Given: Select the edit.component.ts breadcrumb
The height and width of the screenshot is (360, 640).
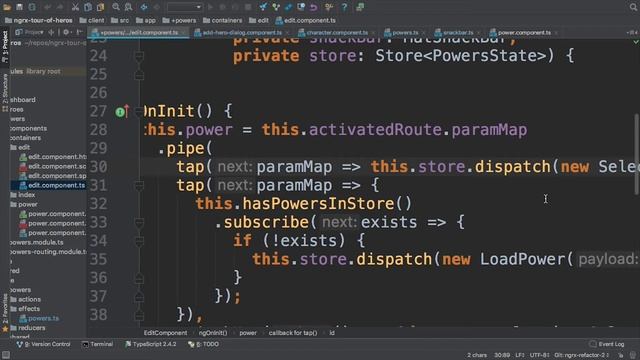Looking at the screenshot, I should coord(305,20).
